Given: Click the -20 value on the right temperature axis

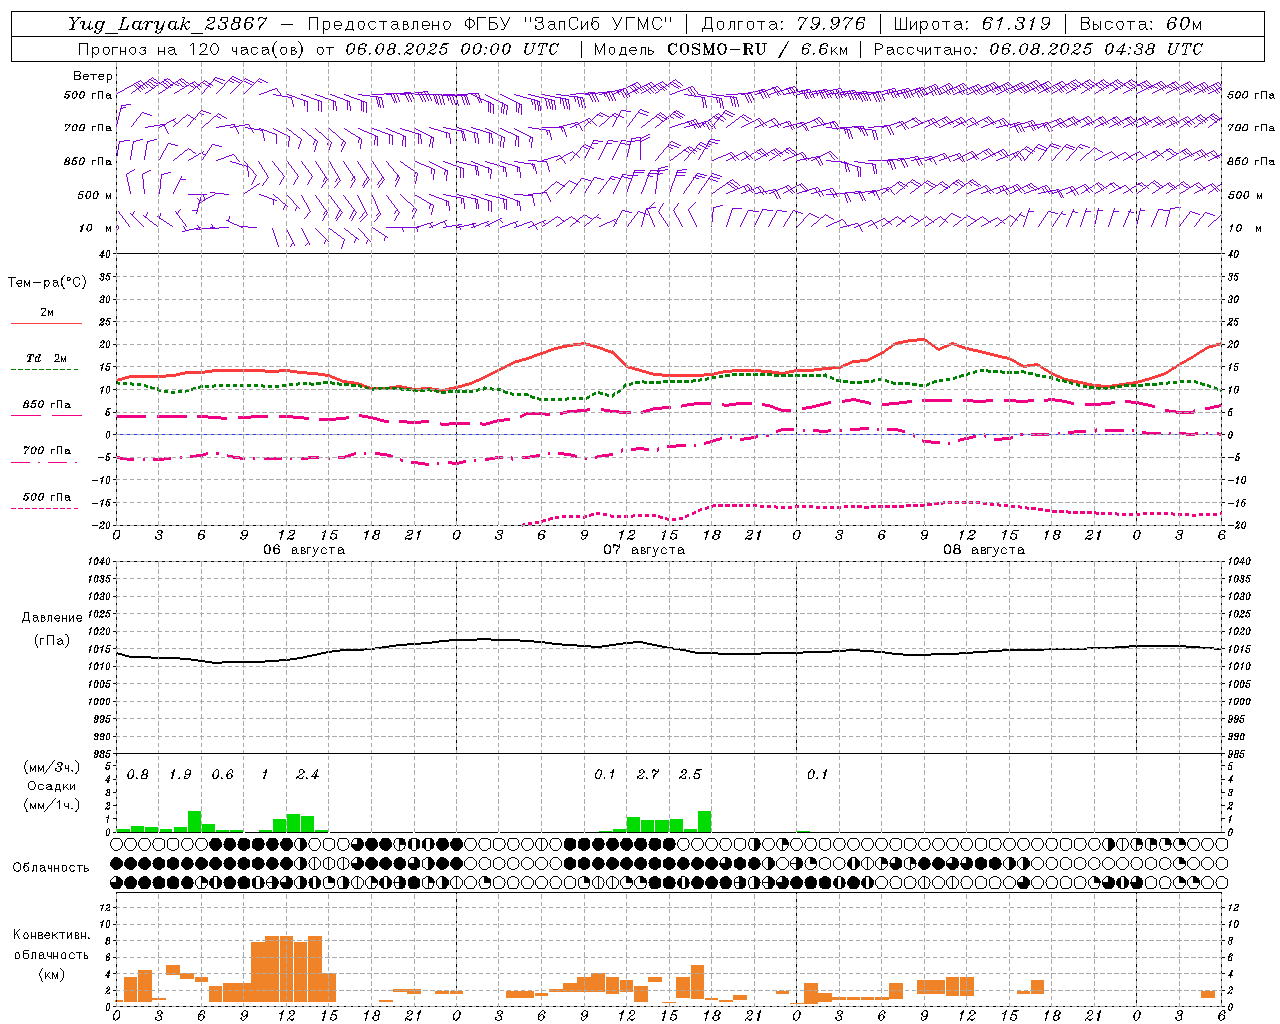Looking at the screenshot, I should click(1235, 525).
